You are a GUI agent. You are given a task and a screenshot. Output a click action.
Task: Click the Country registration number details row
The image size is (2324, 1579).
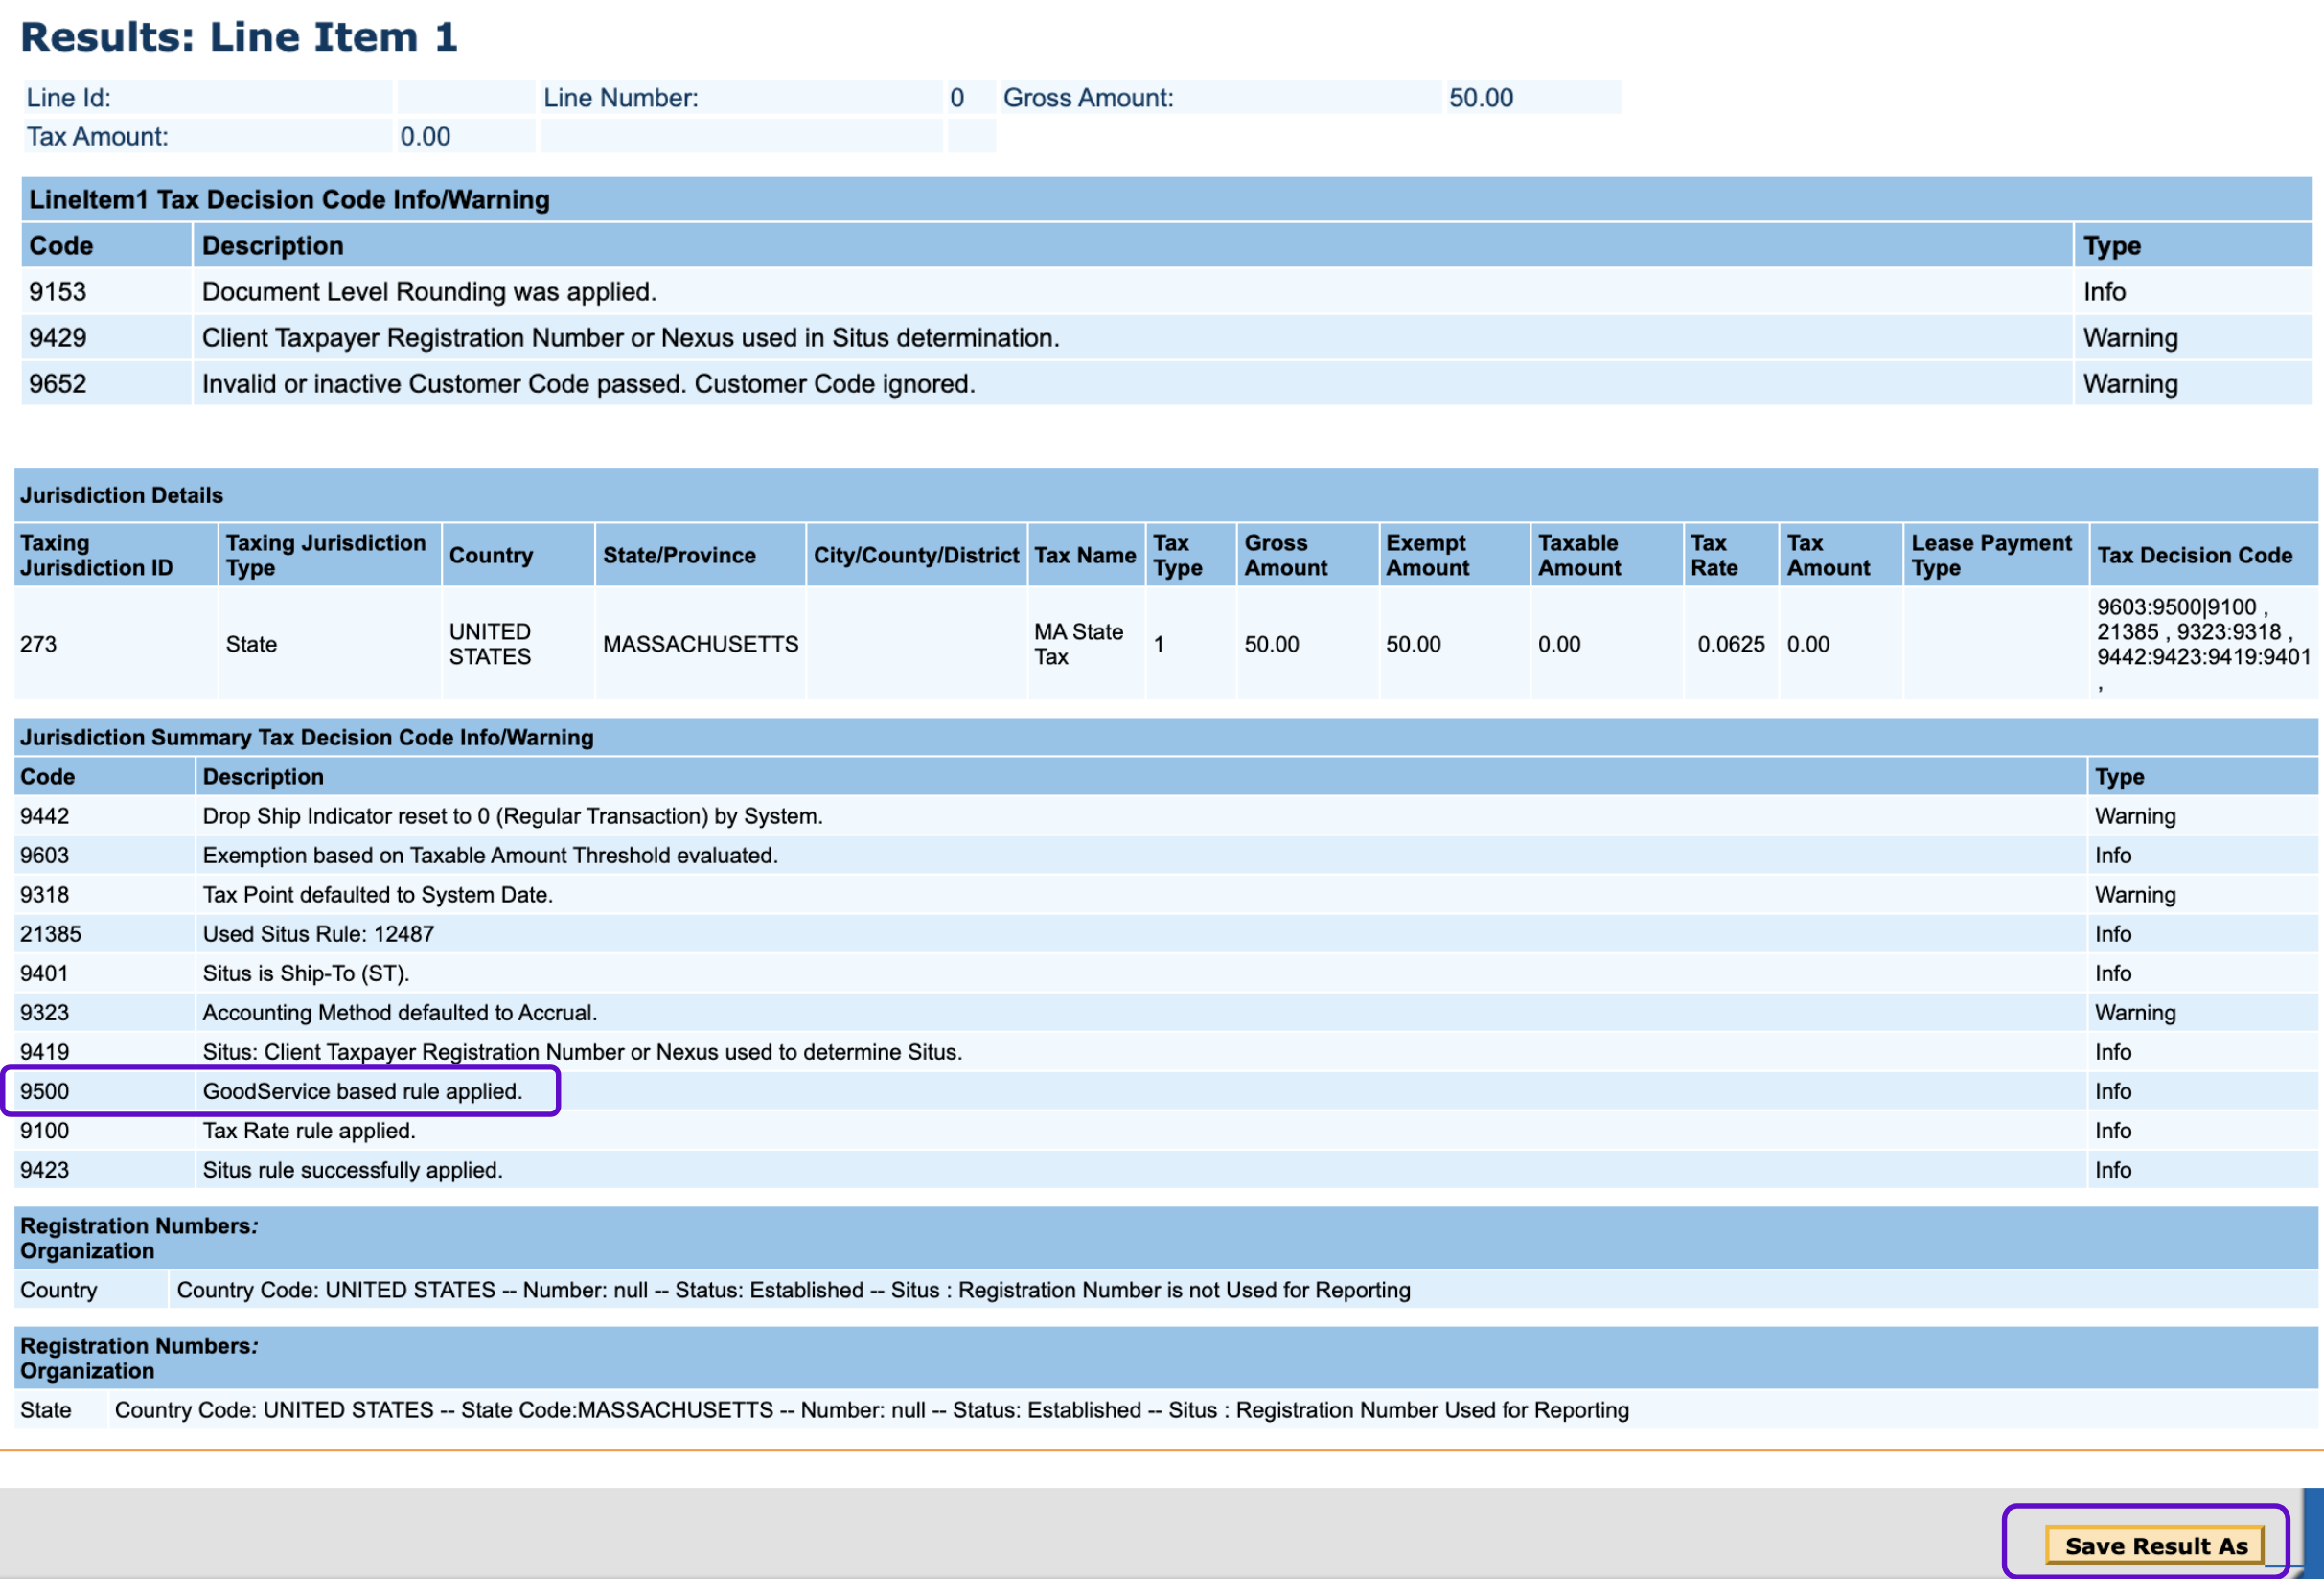(x=792, y=1290)
